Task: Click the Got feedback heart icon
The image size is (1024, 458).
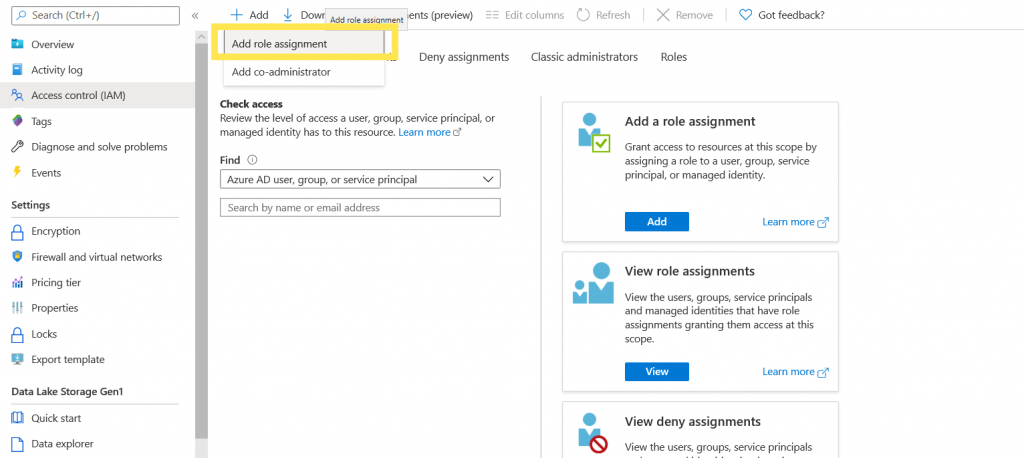Action: click(745, 14)
